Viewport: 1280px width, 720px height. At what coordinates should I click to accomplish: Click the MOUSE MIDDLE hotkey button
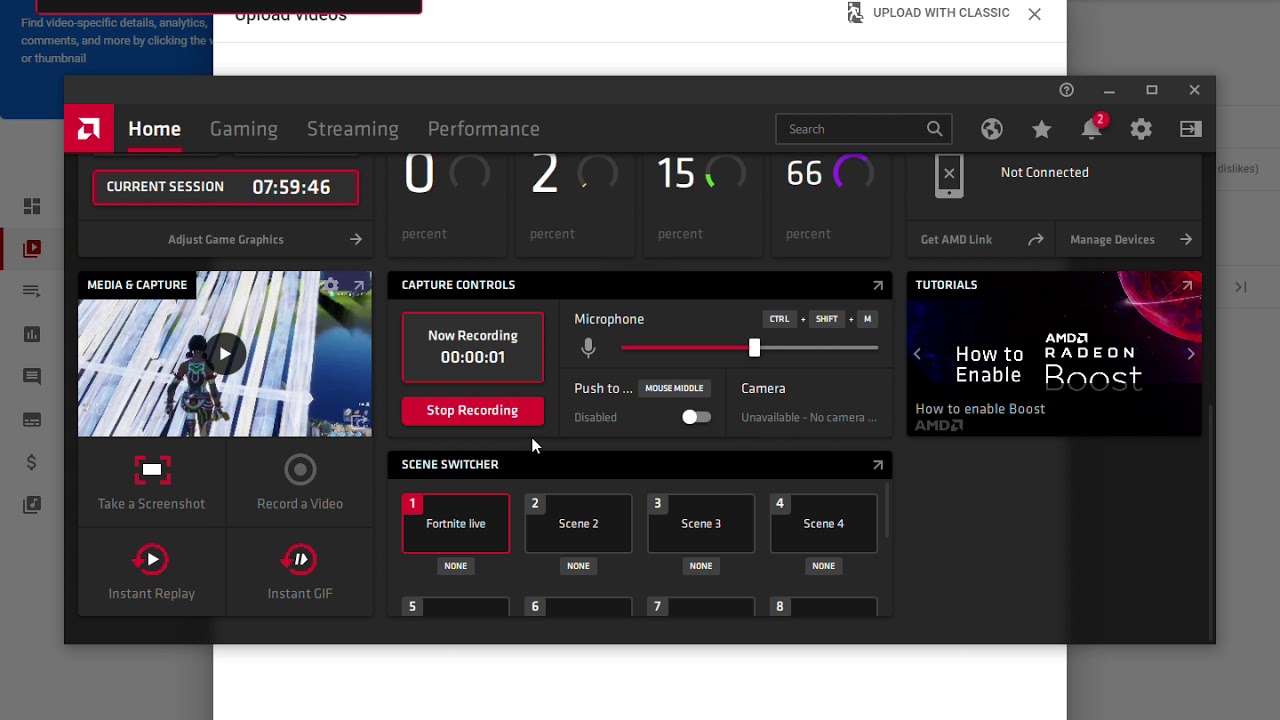coord(674,388)
